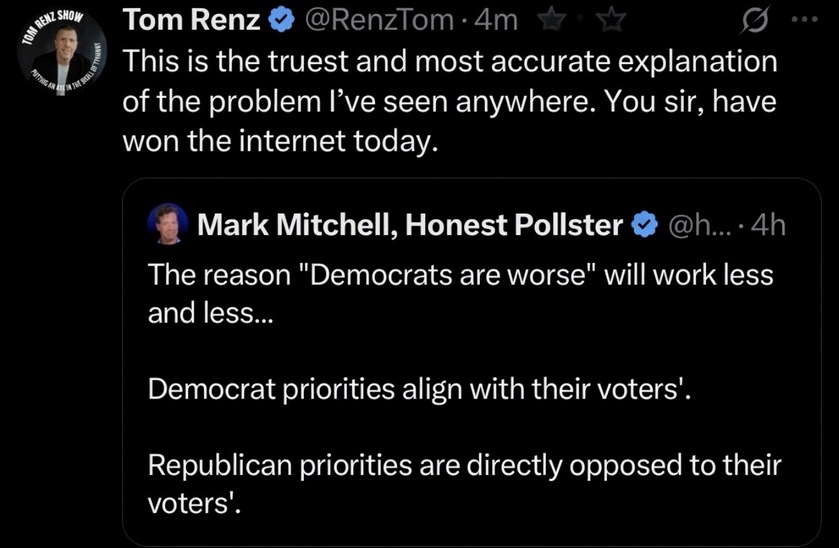The image size is (839, 548).
Task: Open Tom Renz Show profile picture
Action: [62, 54]
